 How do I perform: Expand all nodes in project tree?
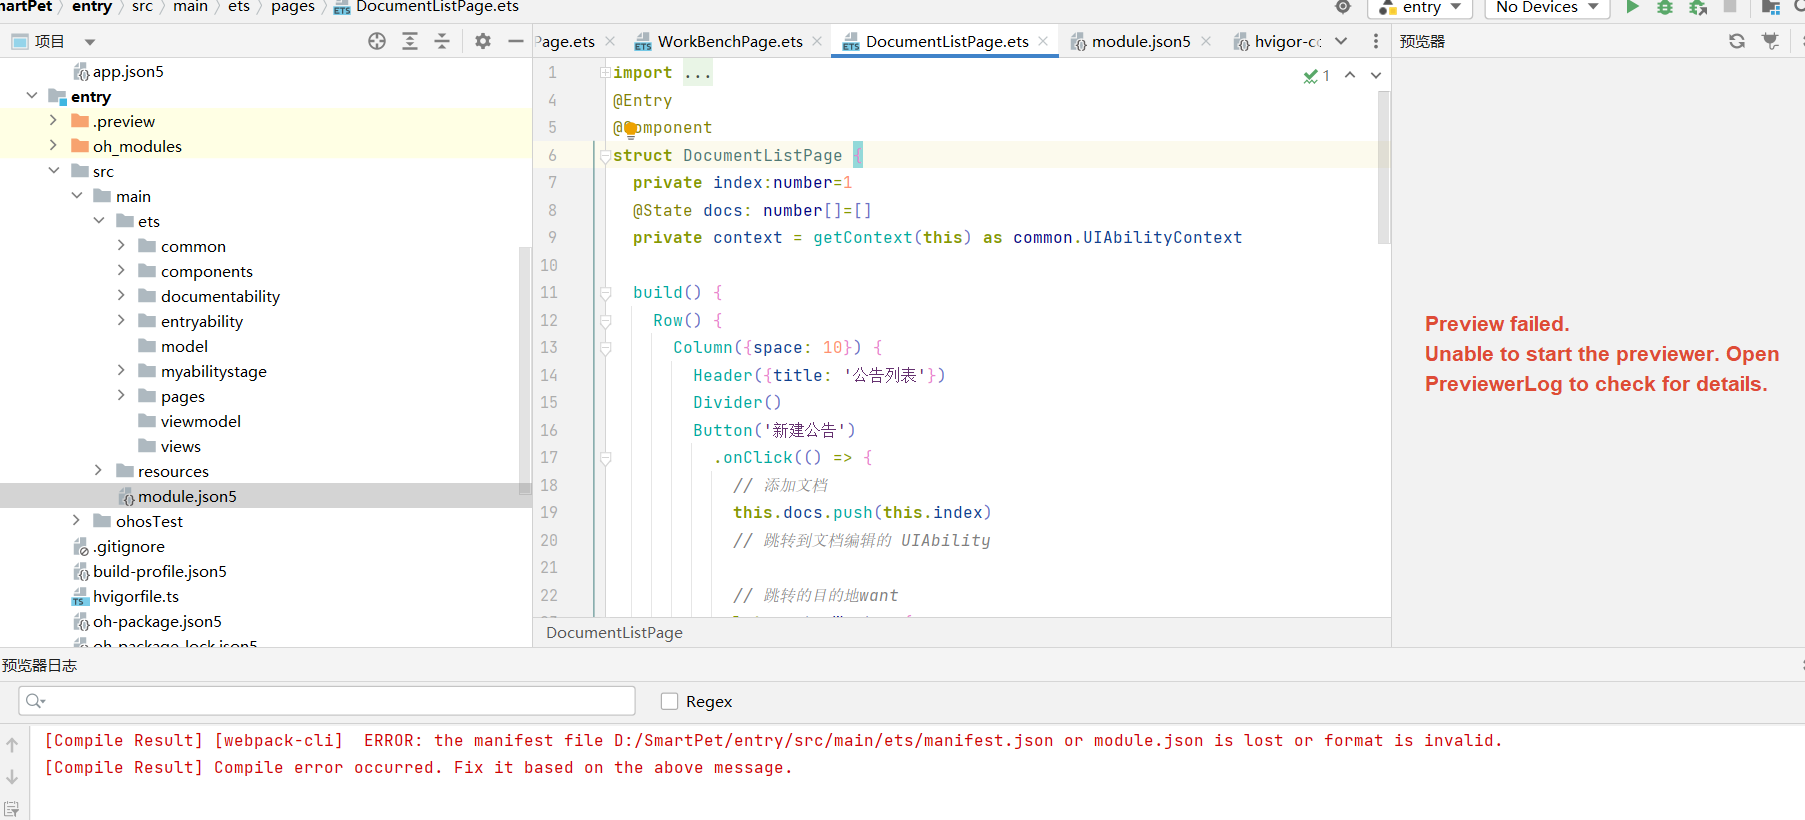[410, 41]
